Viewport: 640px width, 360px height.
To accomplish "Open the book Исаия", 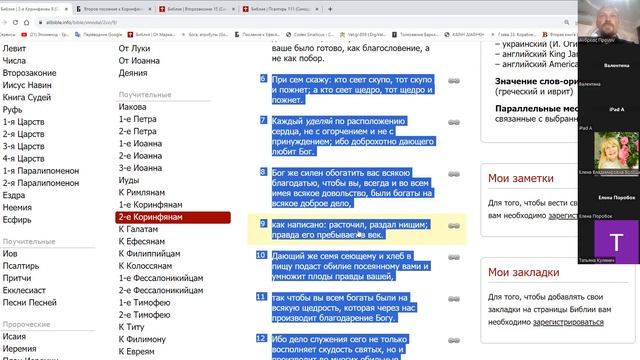I will pos(14,336).
